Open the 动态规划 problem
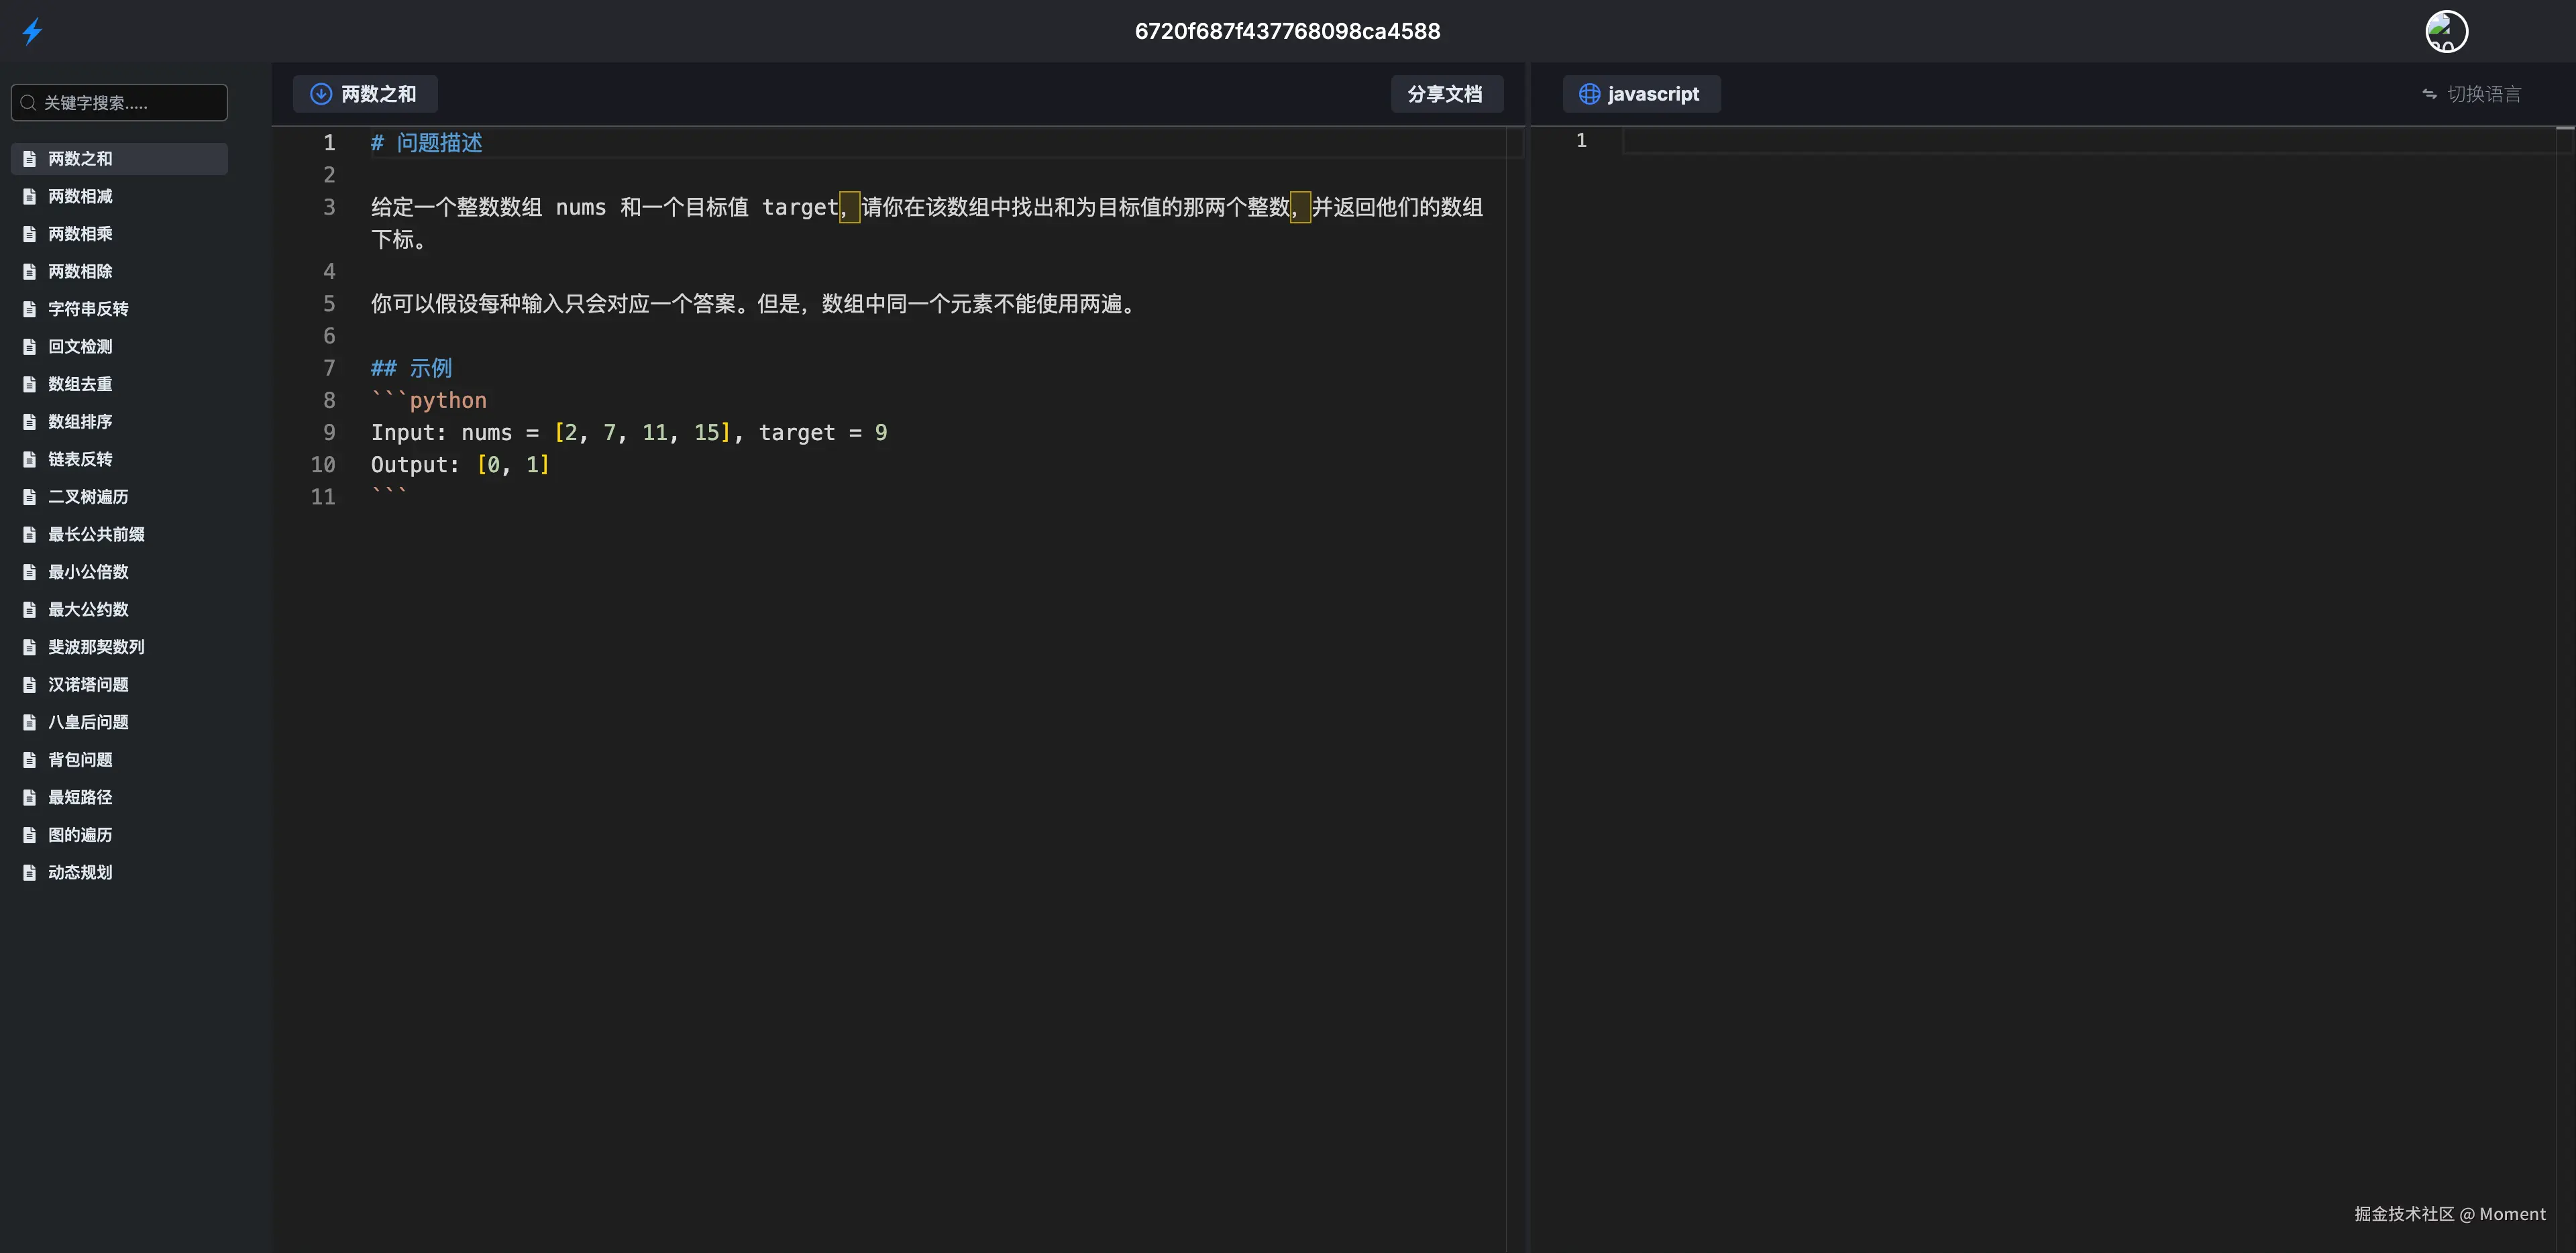 [x=119, y=873]
